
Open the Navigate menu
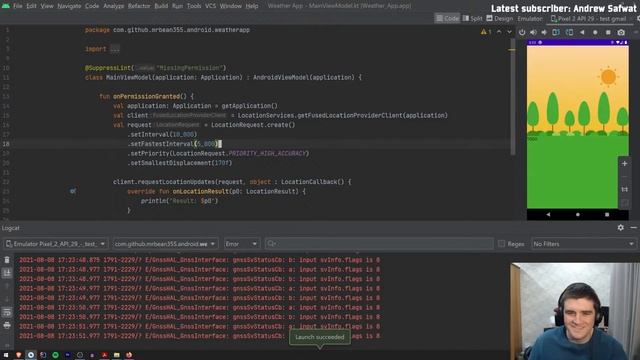click(69, 6)
